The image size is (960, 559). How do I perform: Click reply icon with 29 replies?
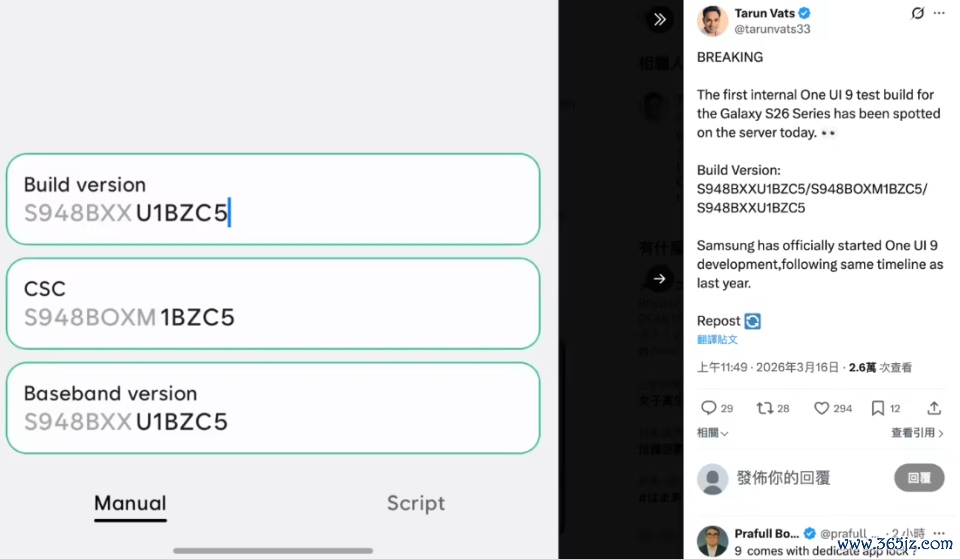tap(708, 408)
